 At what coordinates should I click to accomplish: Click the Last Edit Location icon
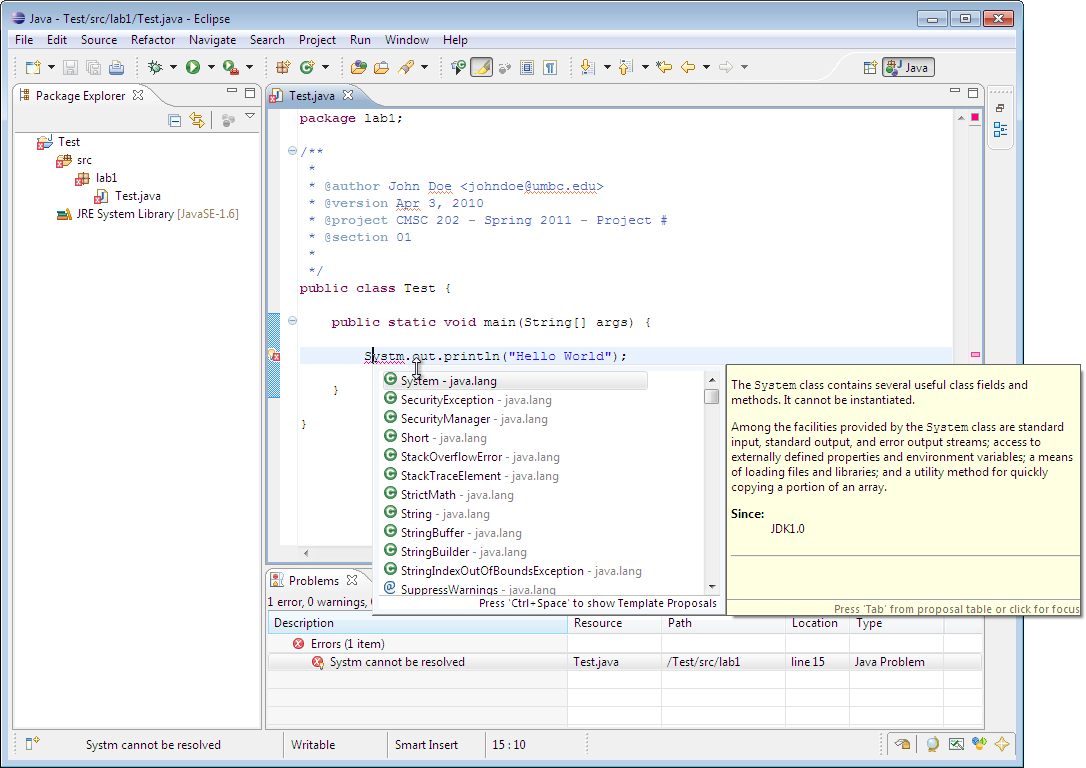664,67
